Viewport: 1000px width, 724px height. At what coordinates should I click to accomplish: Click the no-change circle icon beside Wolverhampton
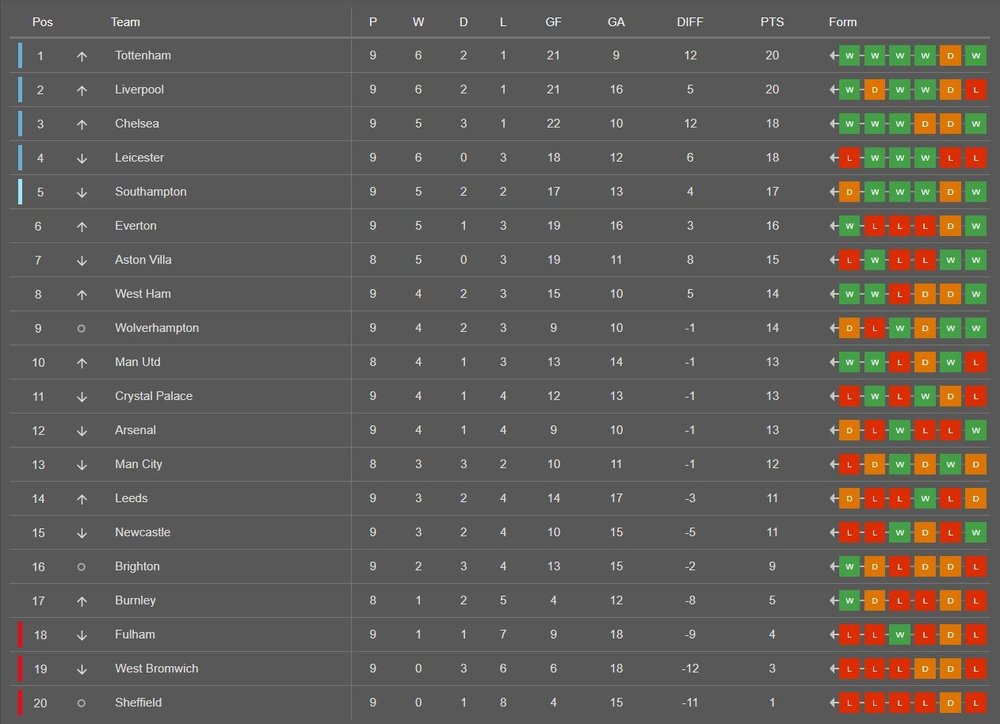coord(82,328)
